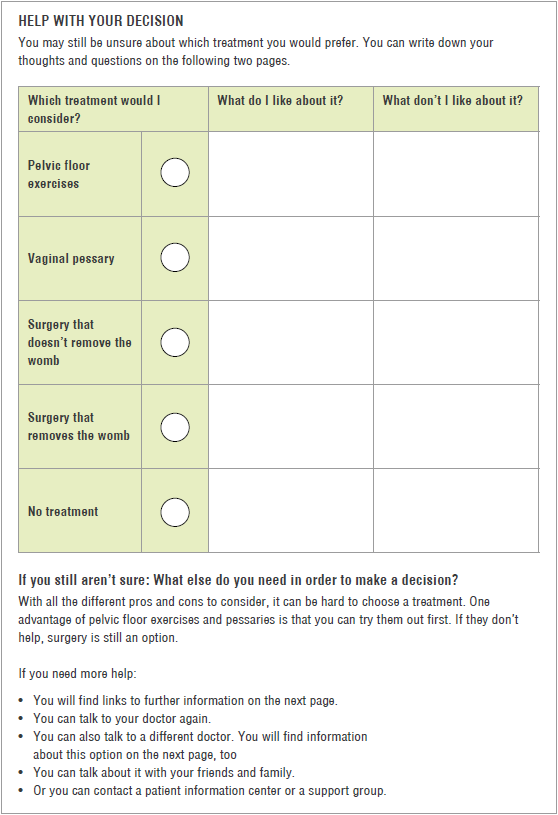558x815 pixels.
Task: Select the No treatment radio circle
Action: (x=175, y=512)
